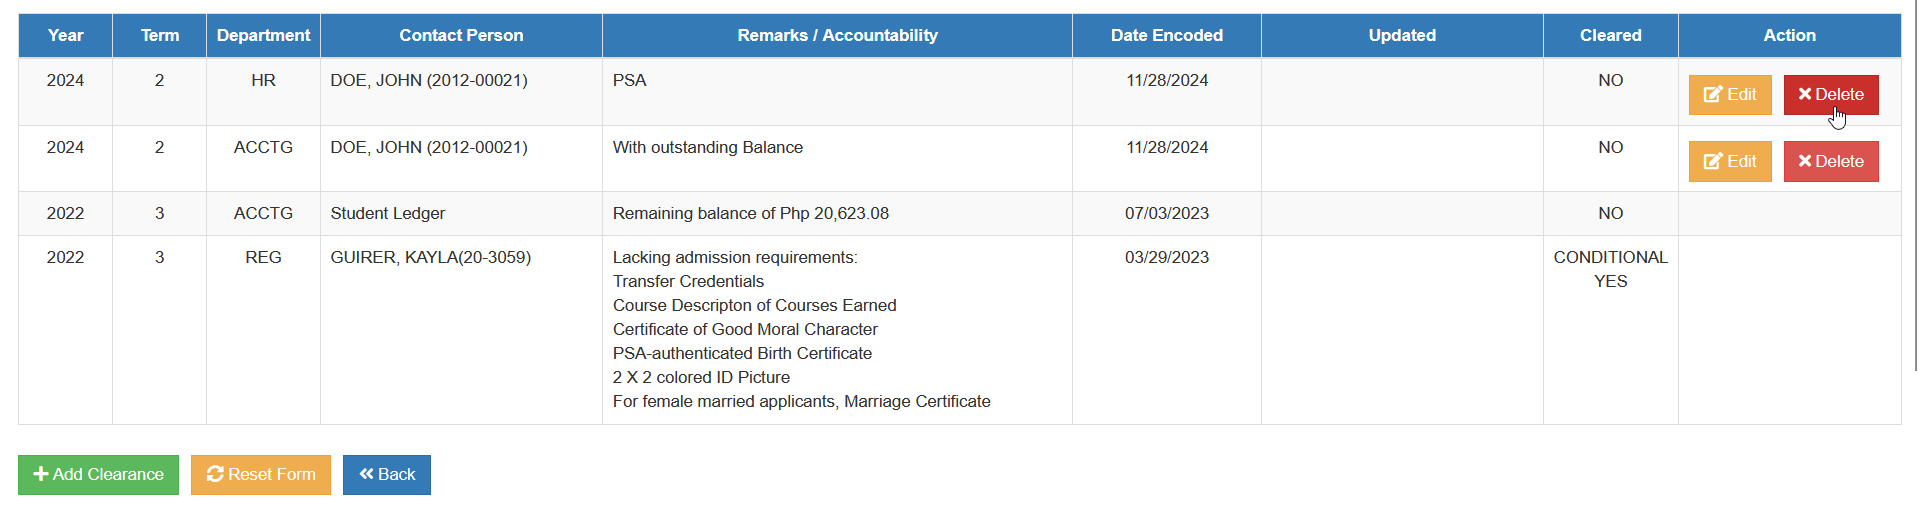
Task: Edit the HR clearance row
Action: point(1730,95)
